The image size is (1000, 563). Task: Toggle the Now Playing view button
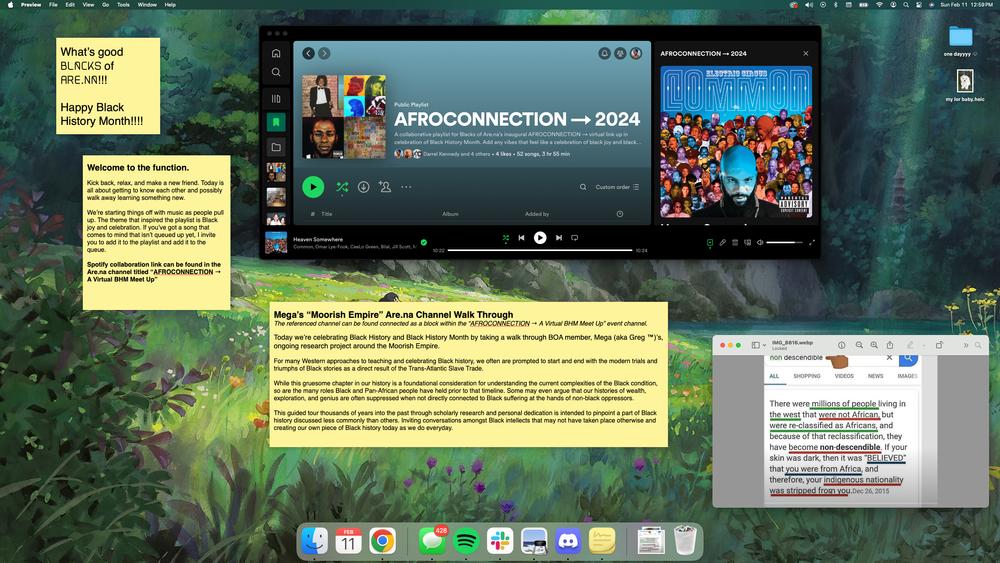[x=710, y=242]
